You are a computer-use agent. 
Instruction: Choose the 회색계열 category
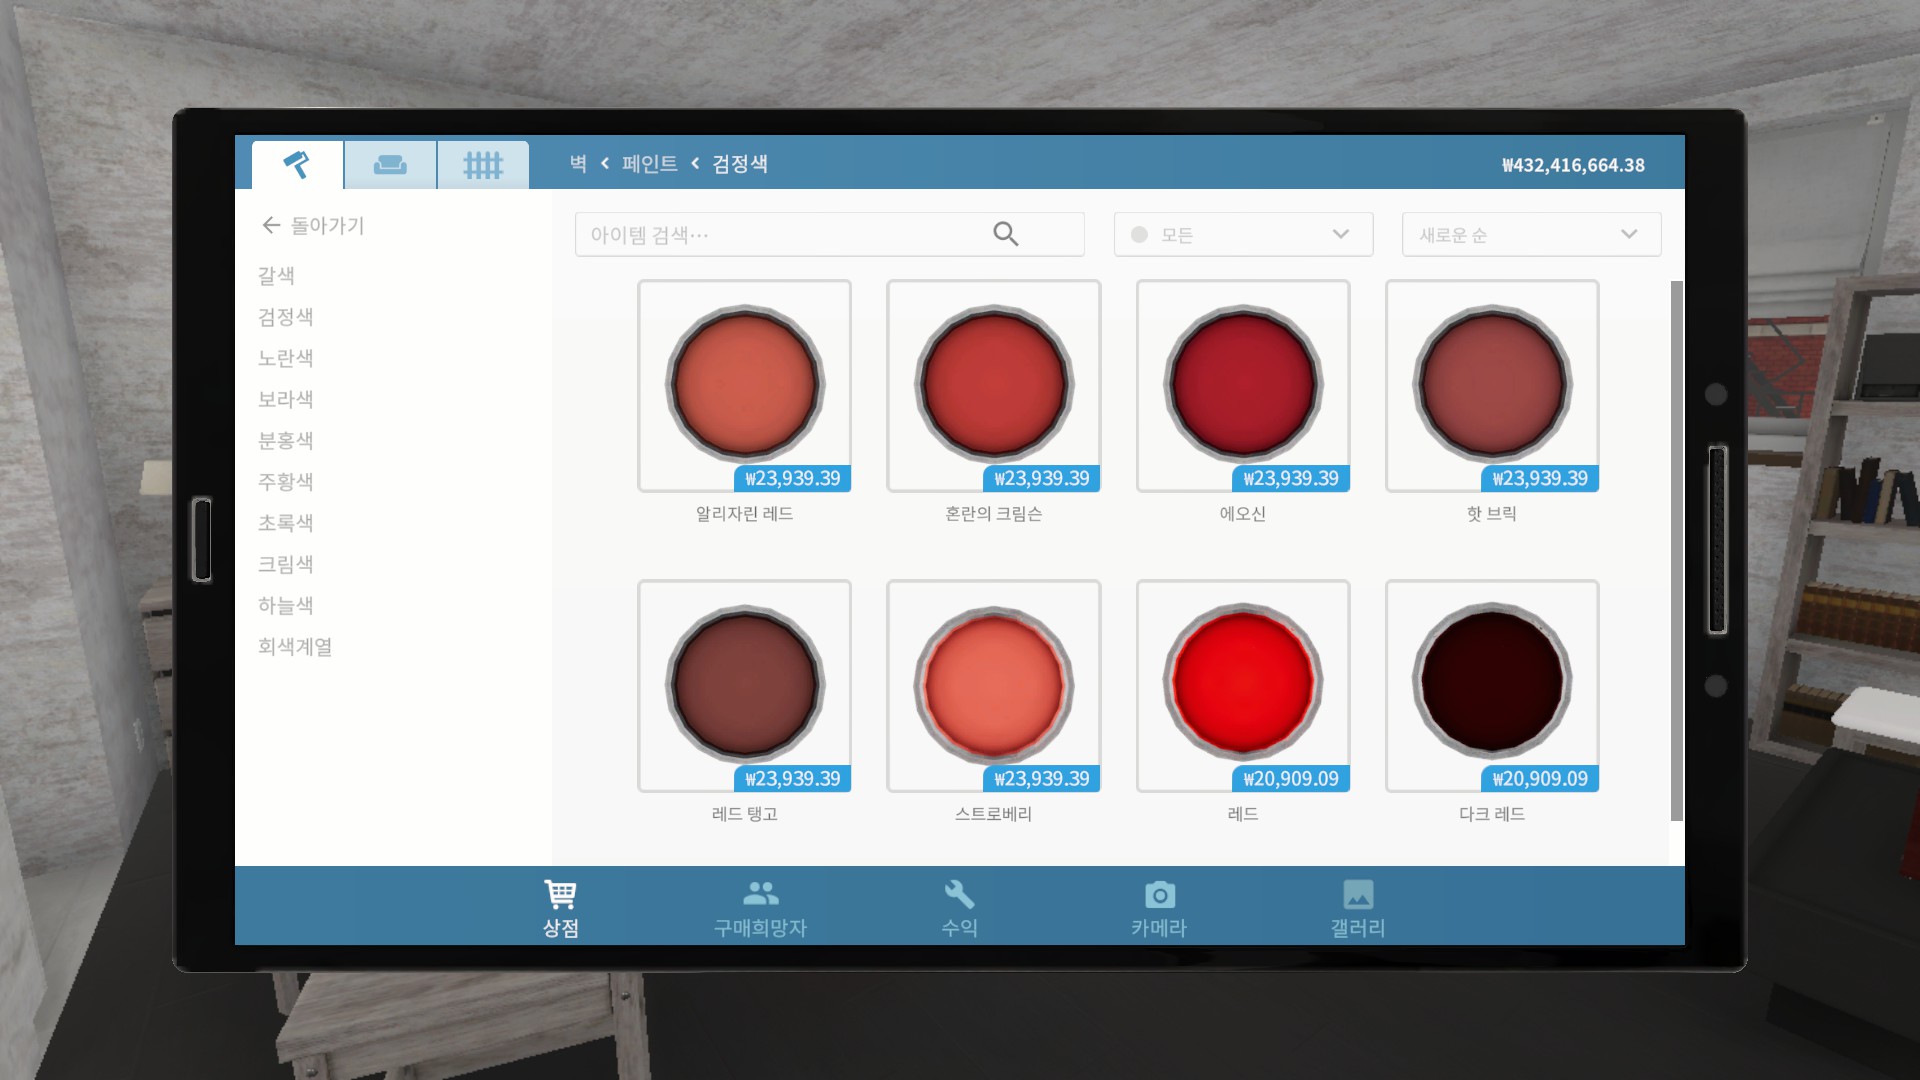pyautogui.click(x=295, y=647)
